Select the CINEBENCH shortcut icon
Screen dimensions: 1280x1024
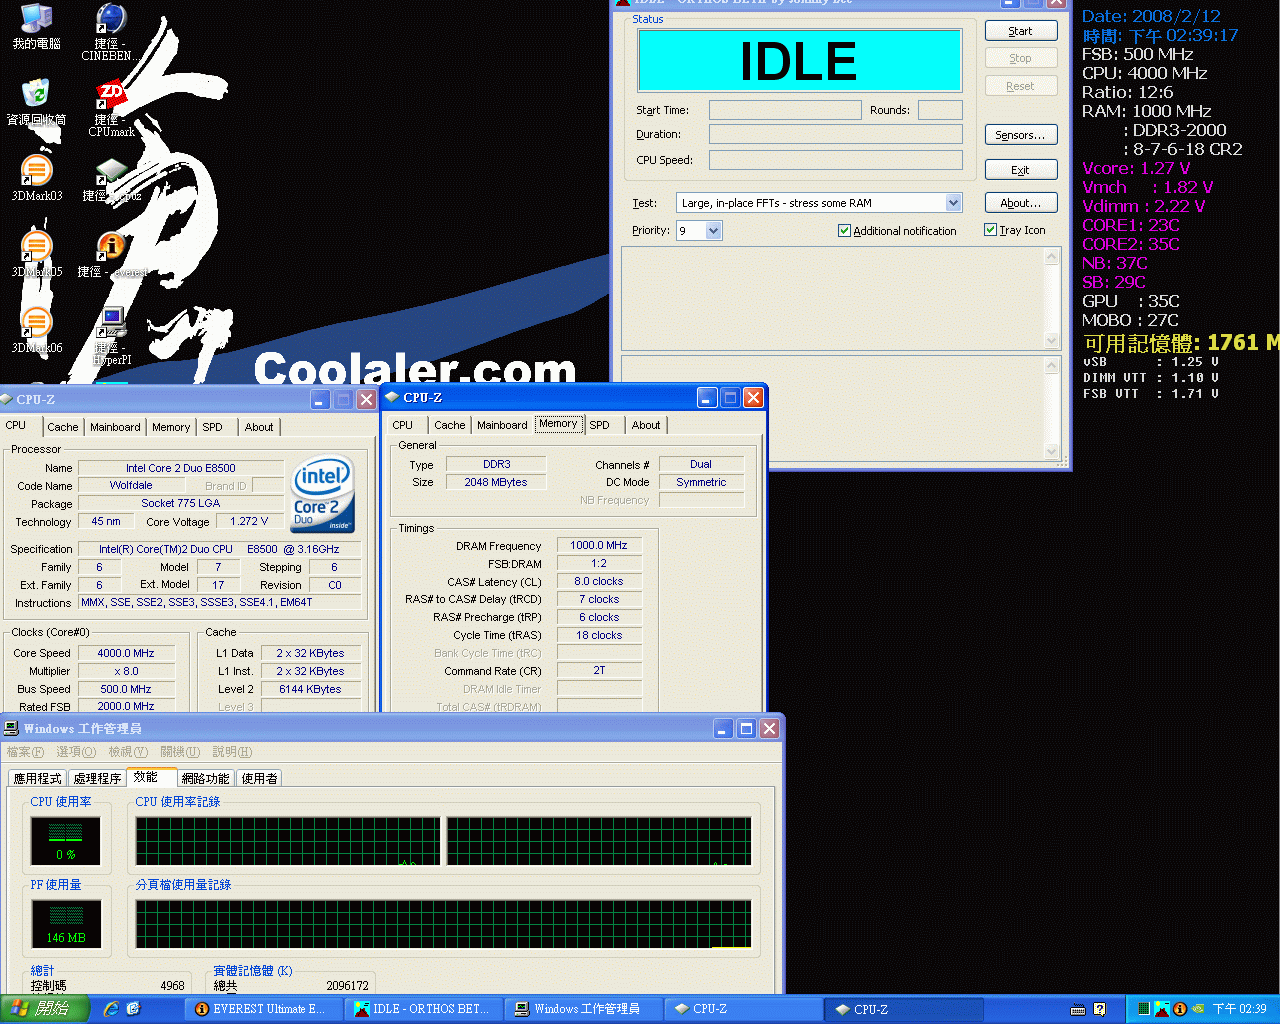click(x=111, y=32)
